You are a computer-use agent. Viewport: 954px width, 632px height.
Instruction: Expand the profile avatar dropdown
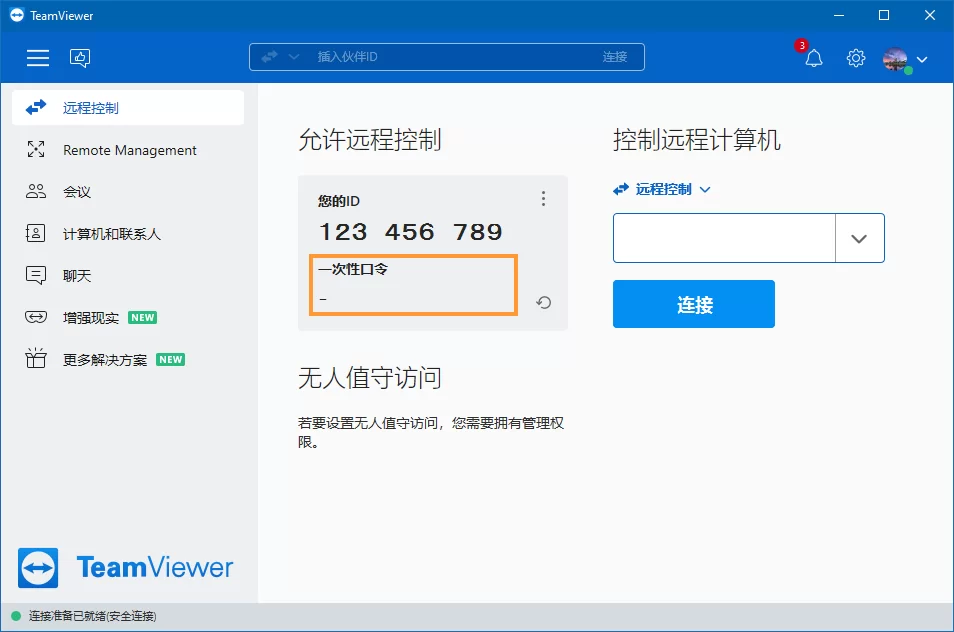pos(897,58)
